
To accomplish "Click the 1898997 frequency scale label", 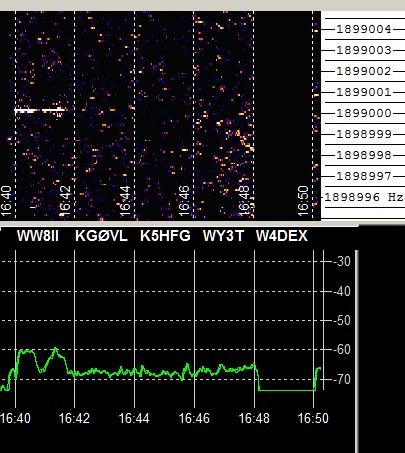I will tap(364, 176).
